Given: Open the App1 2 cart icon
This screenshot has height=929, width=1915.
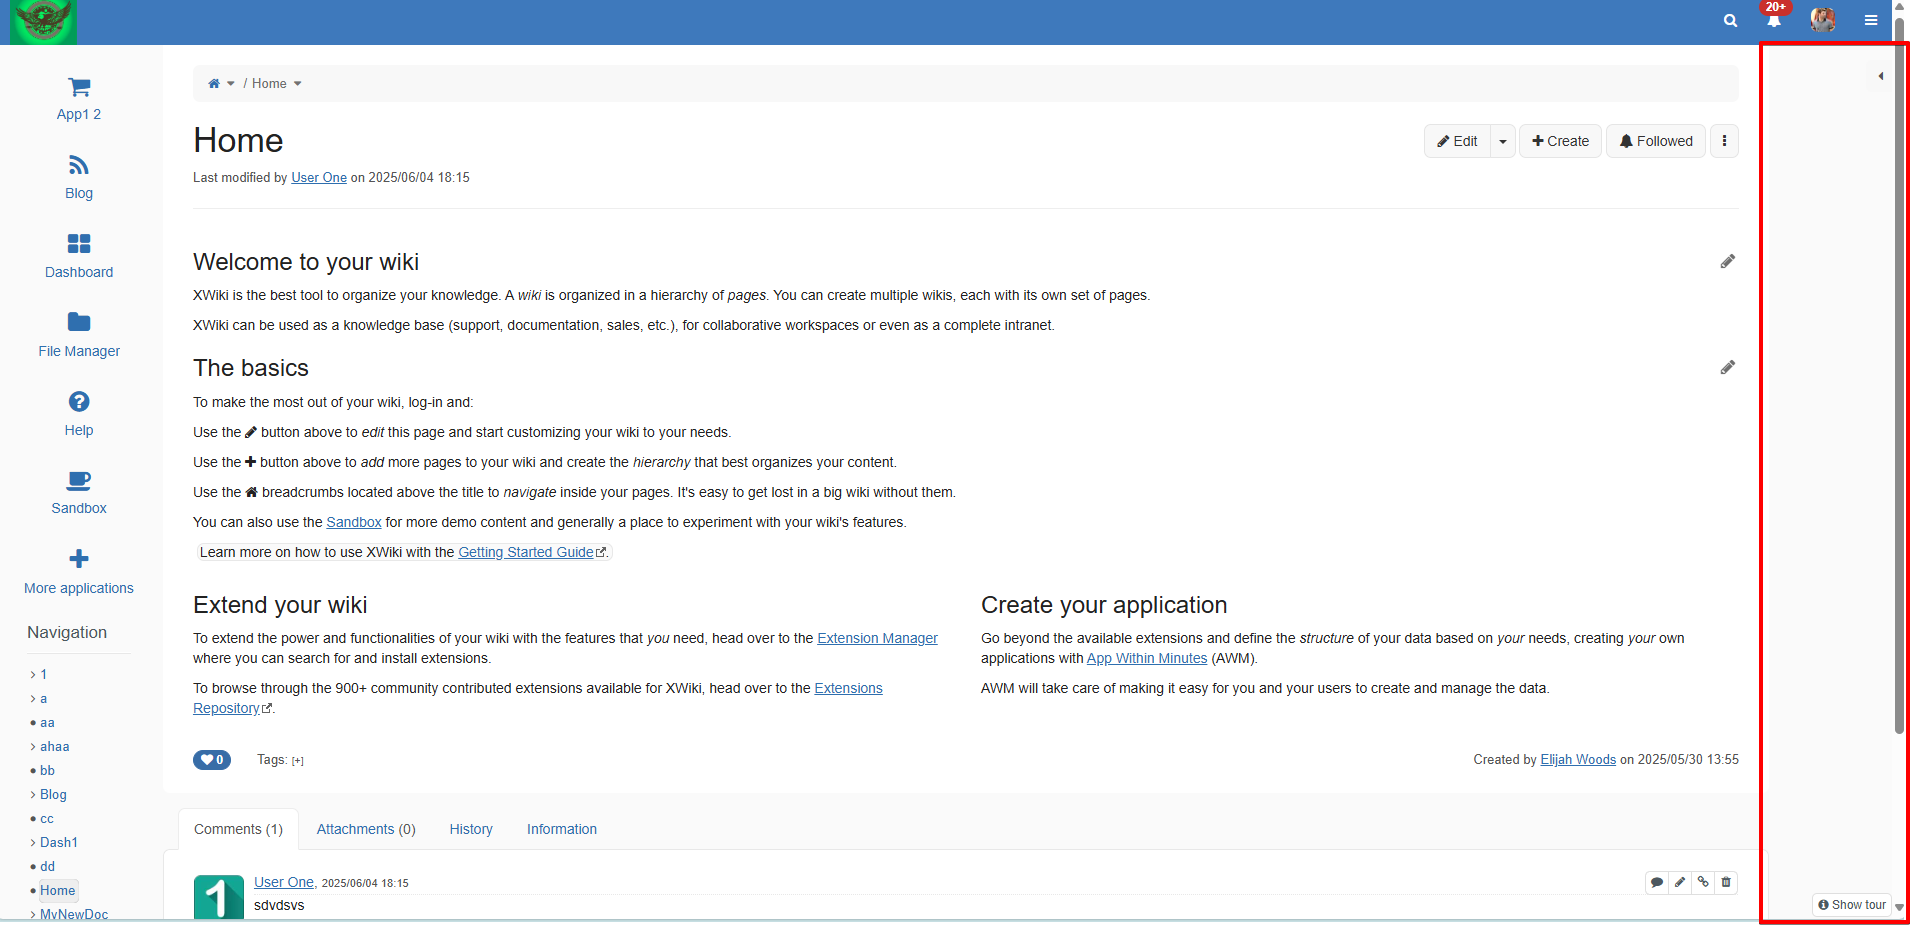Looking at the screenshot, I should [79, 87].
